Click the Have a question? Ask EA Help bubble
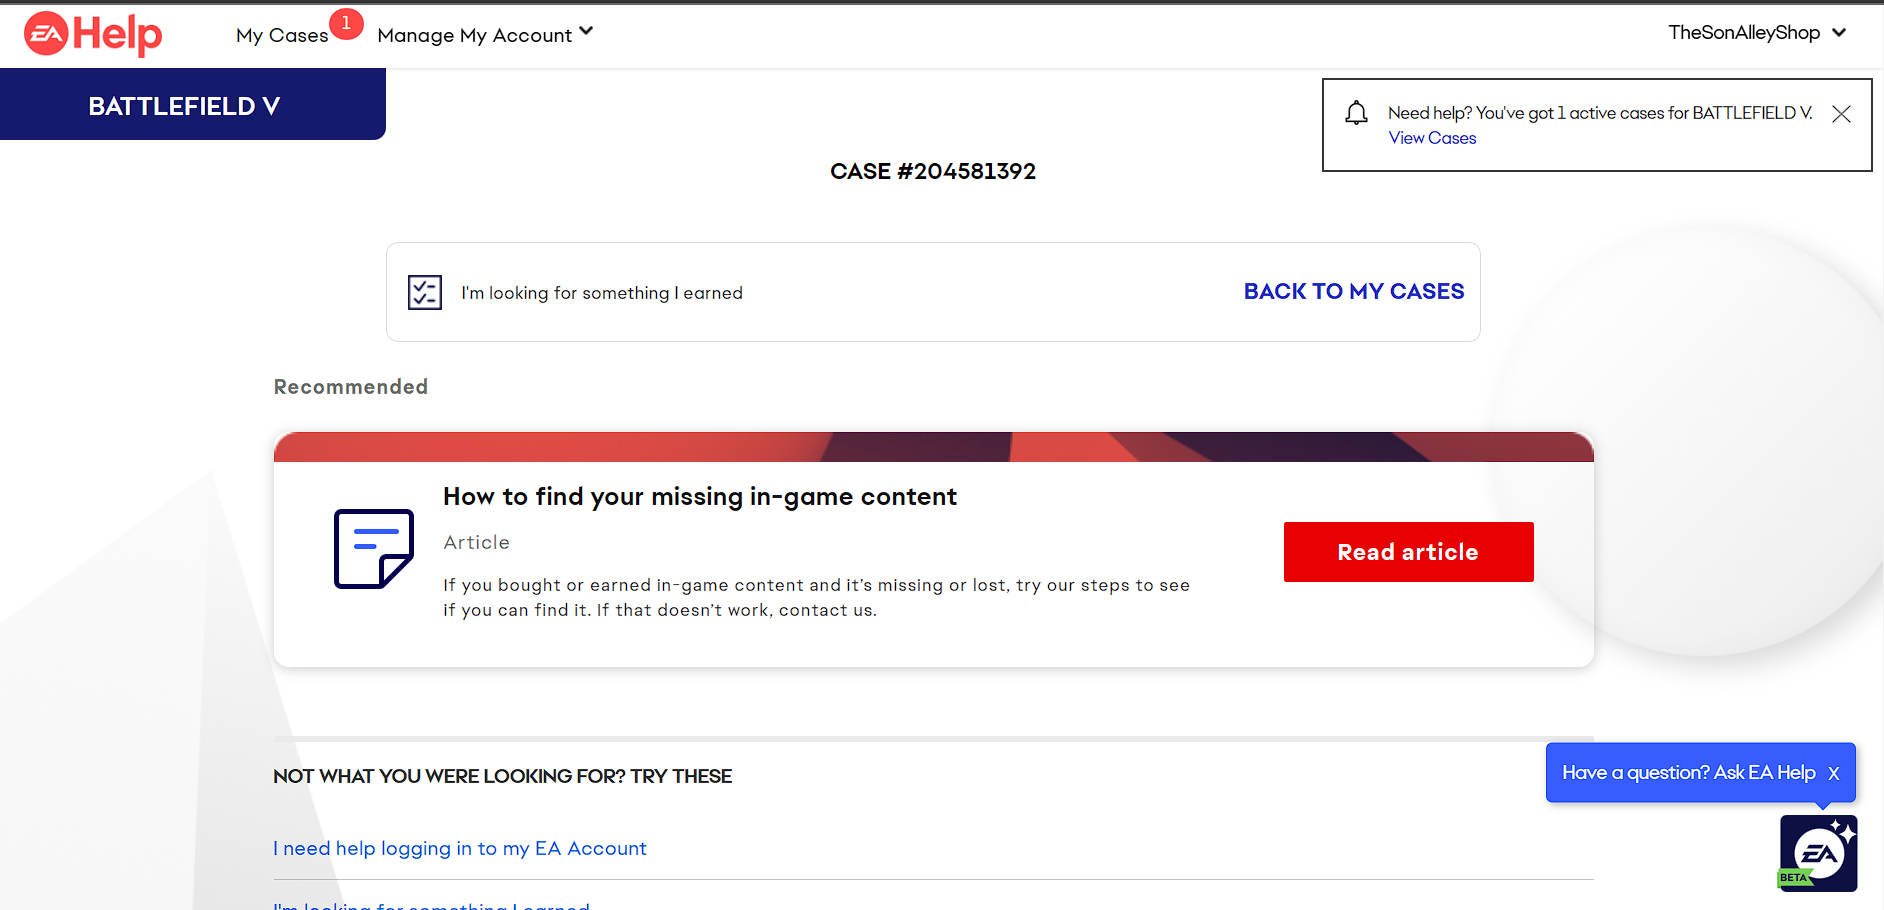The width and height of the screenshot is (1884, 910). tap(1688, 773)
